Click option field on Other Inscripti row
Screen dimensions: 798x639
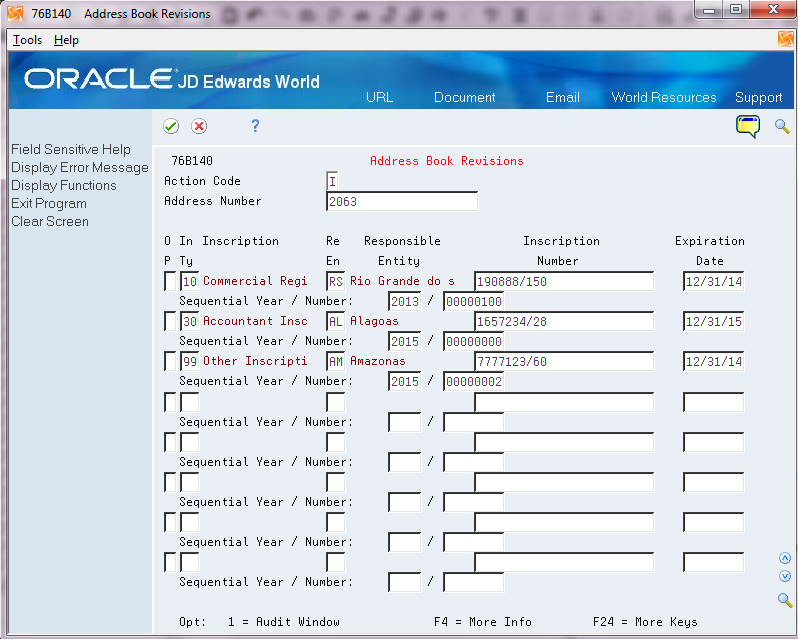(170, 362)
